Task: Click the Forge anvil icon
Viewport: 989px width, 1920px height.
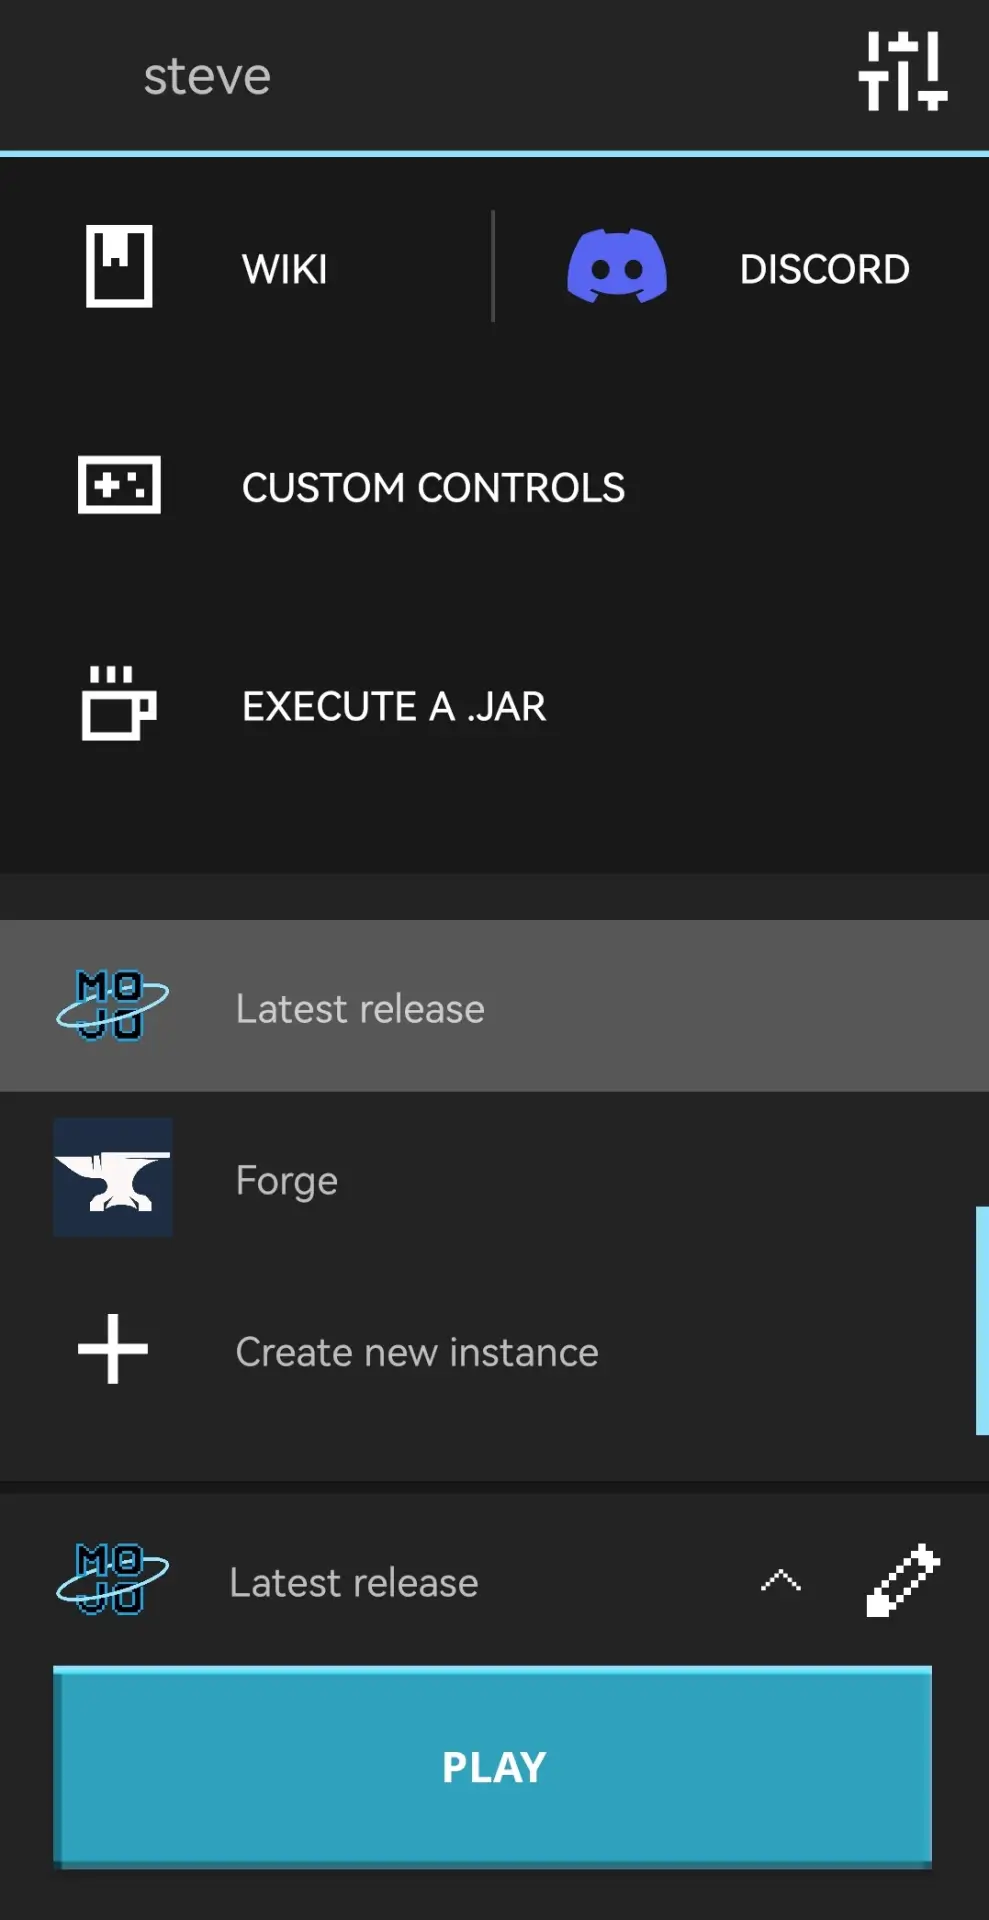Action: (113, 1178)
